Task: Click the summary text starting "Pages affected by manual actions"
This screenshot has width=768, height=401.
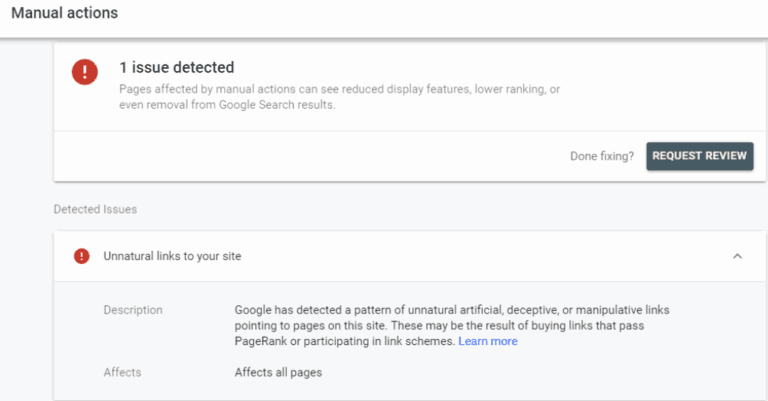Action: pyautogui.click(x=338, y=97)
